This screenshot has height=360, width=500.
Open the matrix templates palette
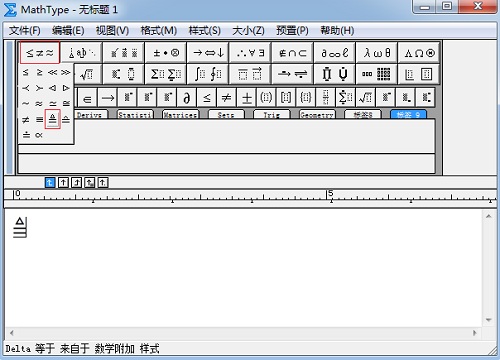click(376, 74)
